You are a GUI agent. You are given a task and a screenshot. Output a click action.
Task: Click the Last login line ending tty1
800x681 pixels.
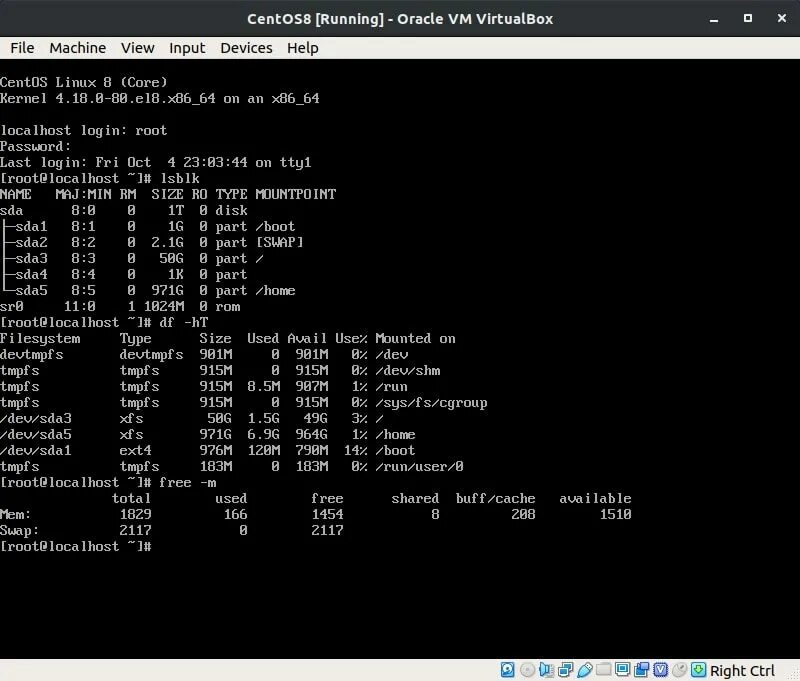point(156,162)
